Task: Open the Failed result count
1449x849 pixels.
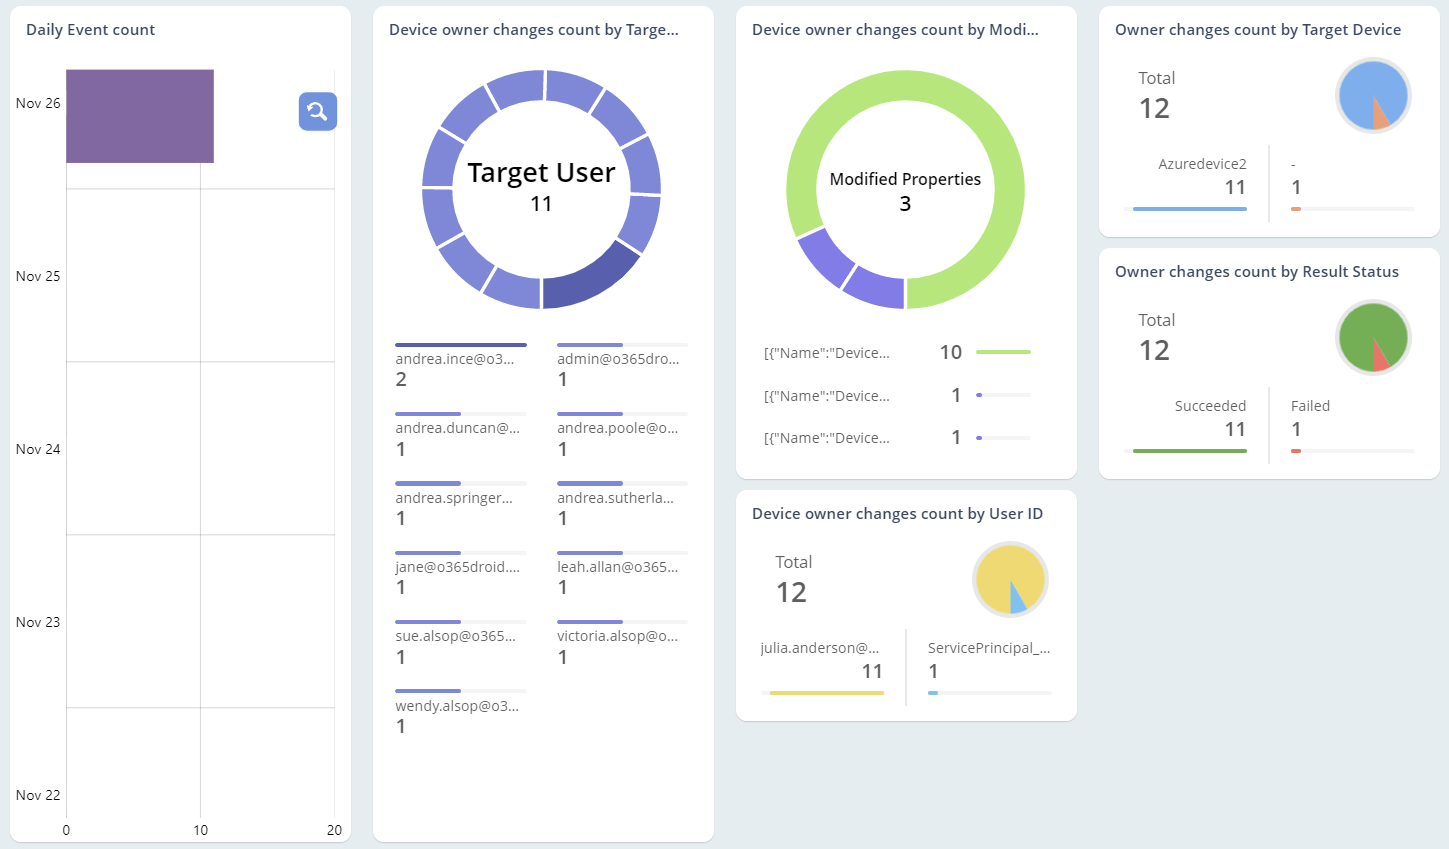Action: click(x=1297, y=429)
